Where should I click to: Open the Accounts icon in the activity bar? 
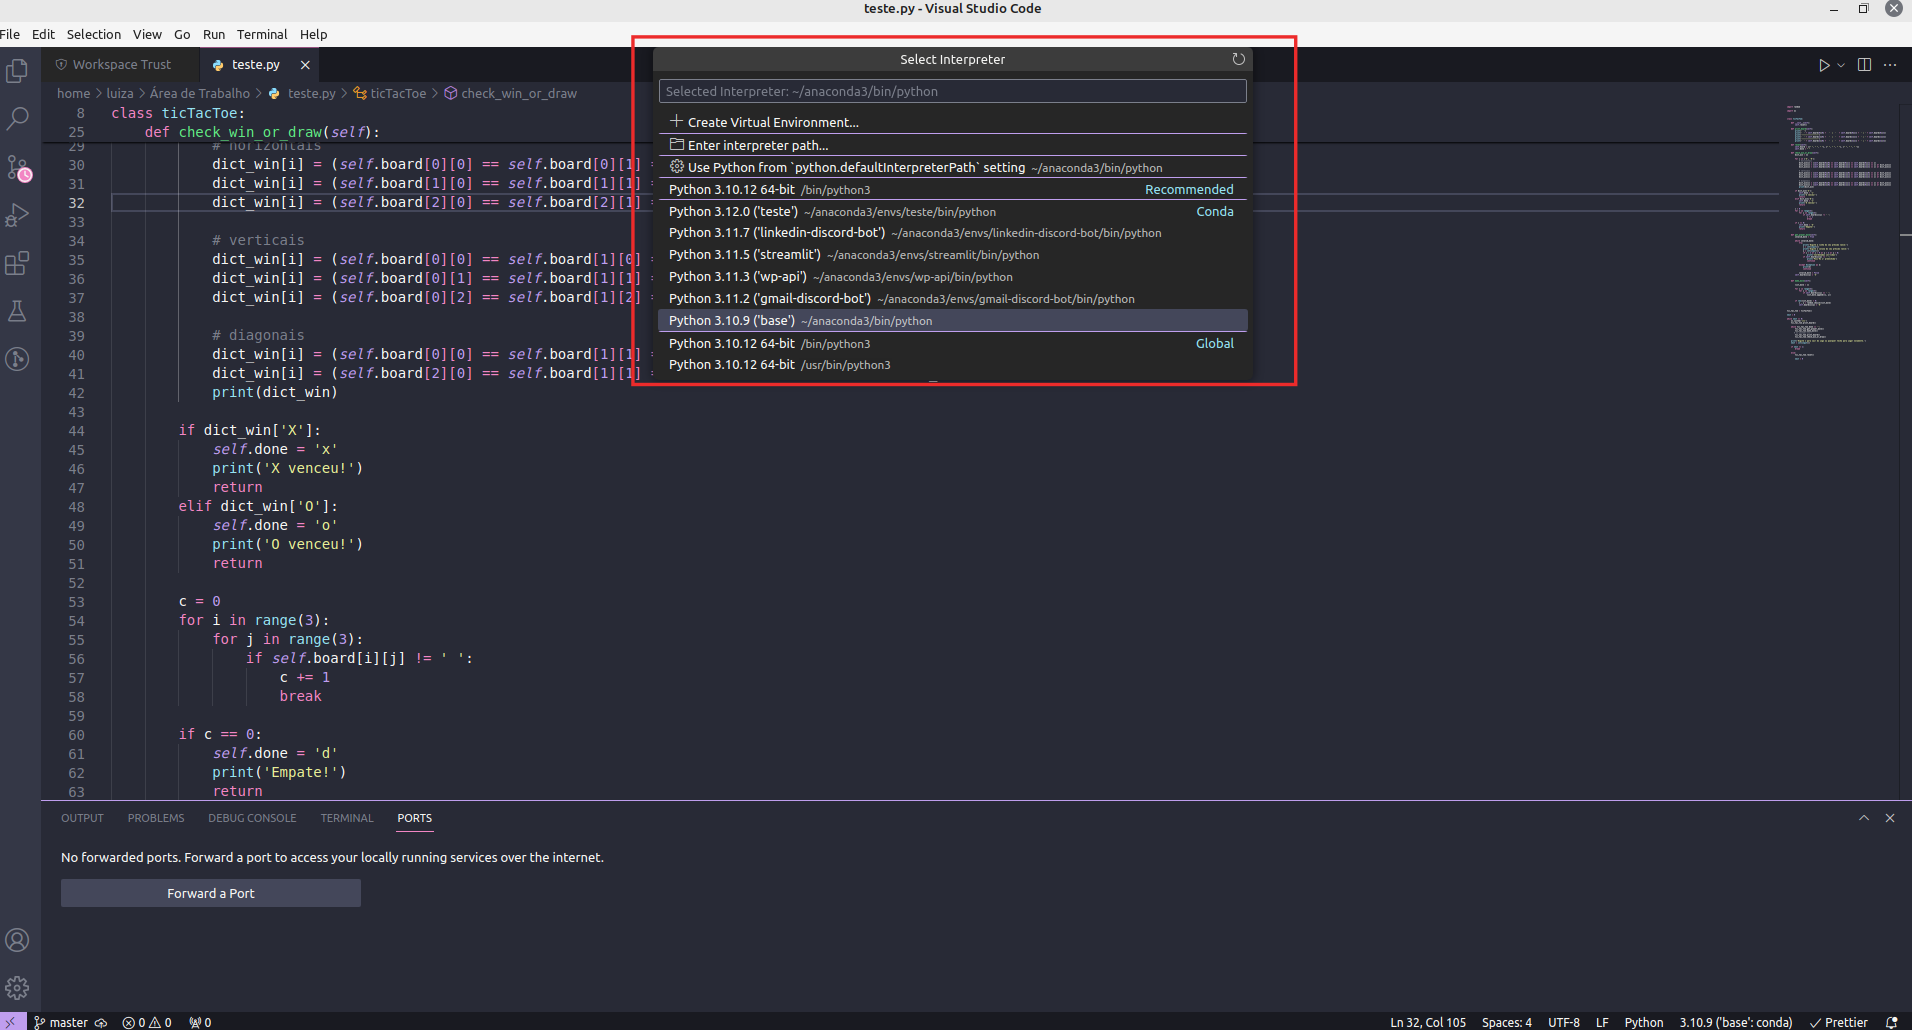click(18, 940)
